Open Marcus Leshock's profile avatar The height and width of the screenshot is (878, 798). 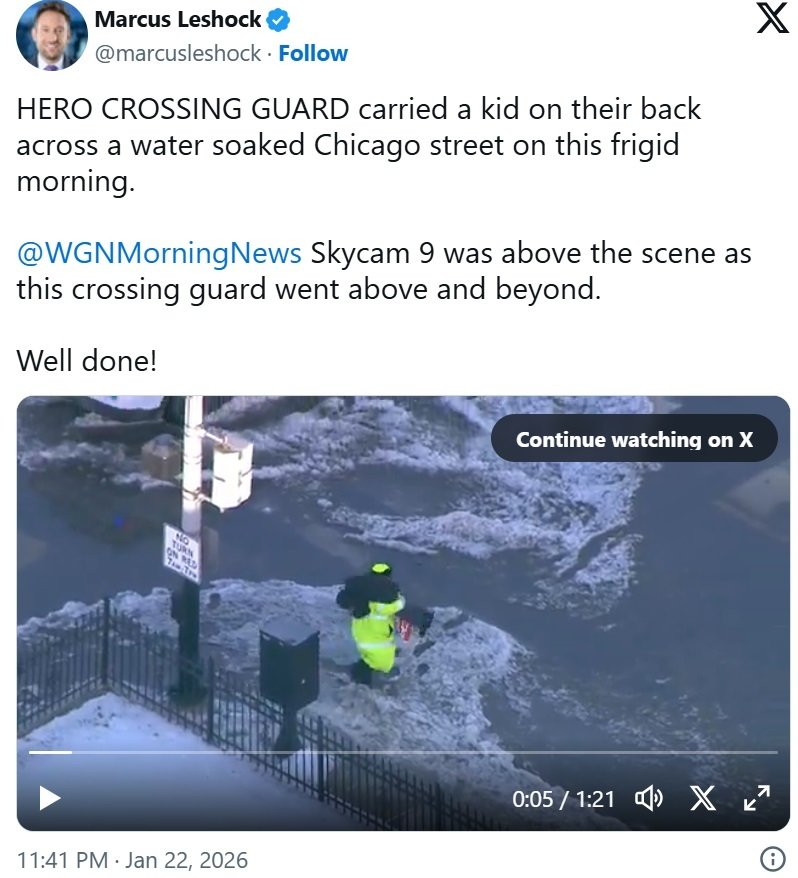pos(52,35)
